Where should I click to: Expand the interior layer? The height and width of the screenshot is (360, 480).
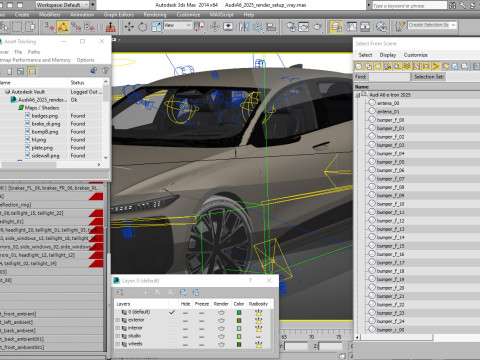tap(118, 328)
